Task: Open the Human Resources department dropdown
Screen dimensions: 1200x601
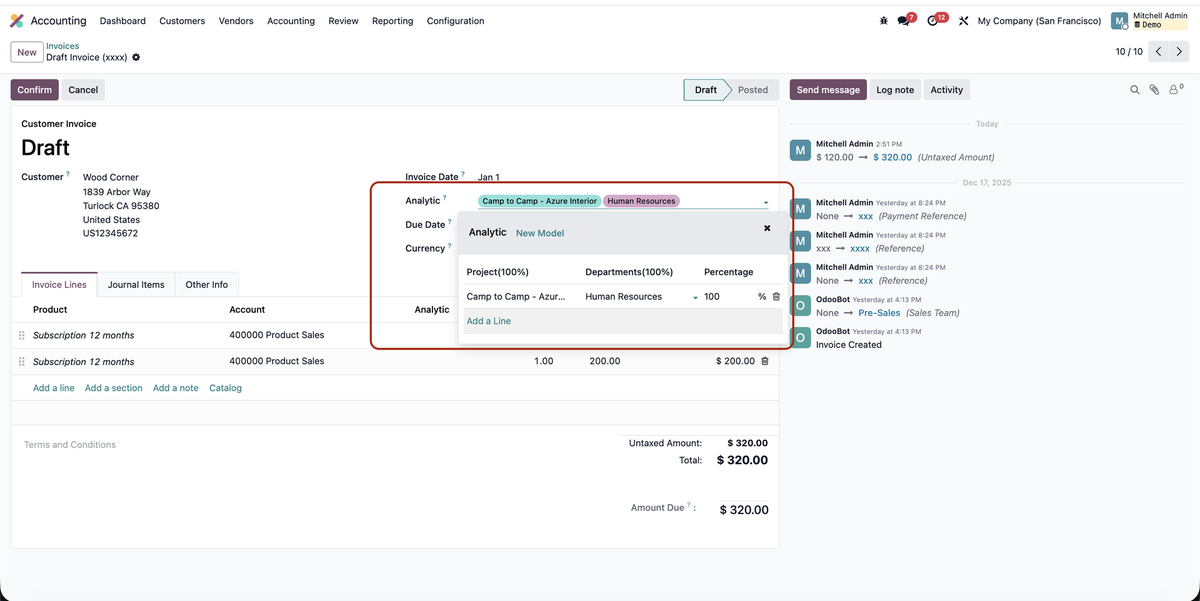Action: 695,297
